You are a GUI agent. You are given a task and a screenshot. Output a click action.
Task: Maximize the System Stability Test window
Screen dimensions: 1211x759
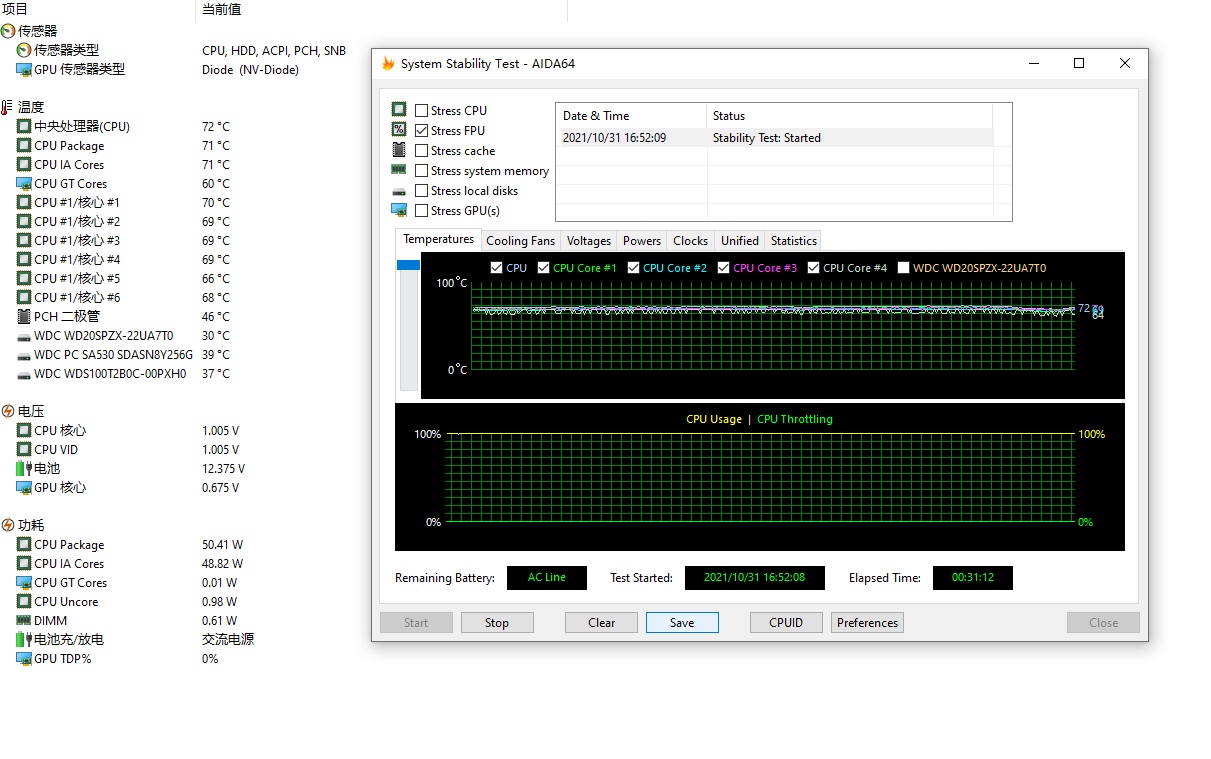[x=1079, y=63]
